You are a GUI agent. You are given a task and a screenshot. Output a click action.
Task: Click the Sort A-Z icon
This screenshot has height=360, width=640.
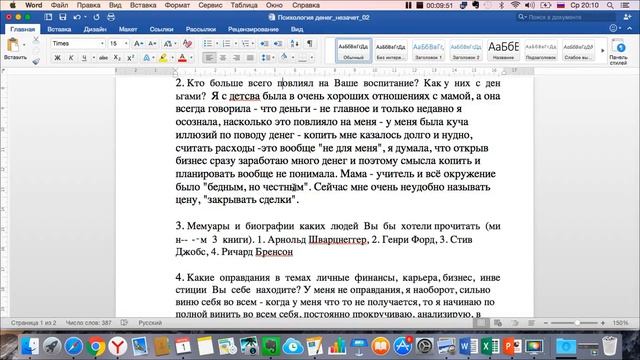[x=294, y=44]
